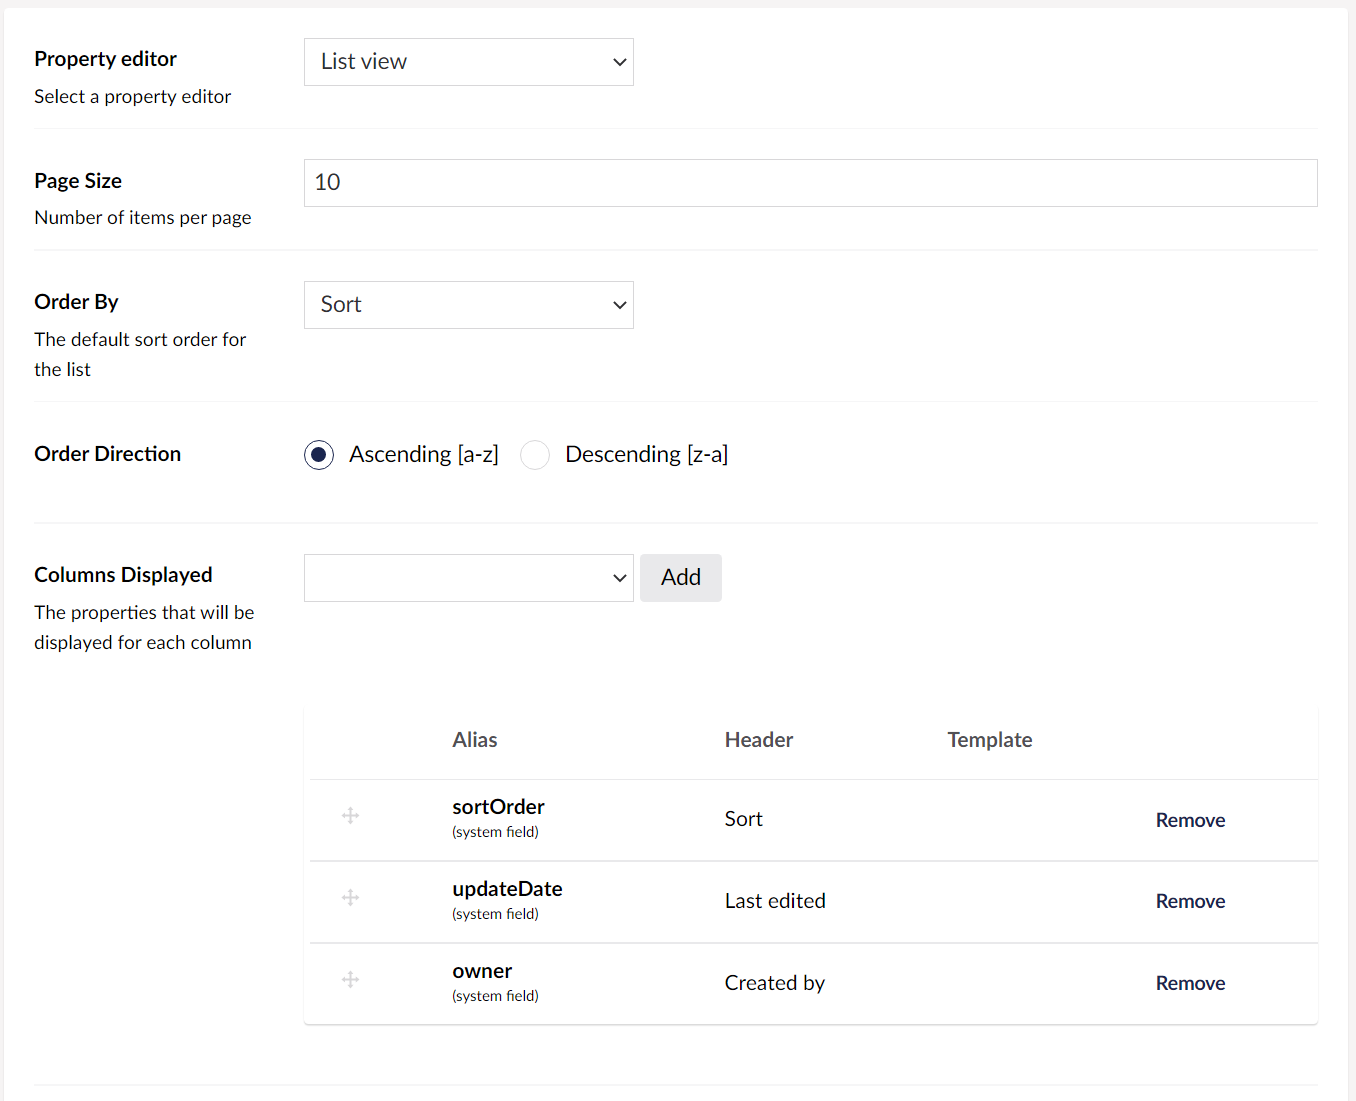1356x1101 pixels.
Task: Open the Order By Sort dropdown
Action: [469, 305]
